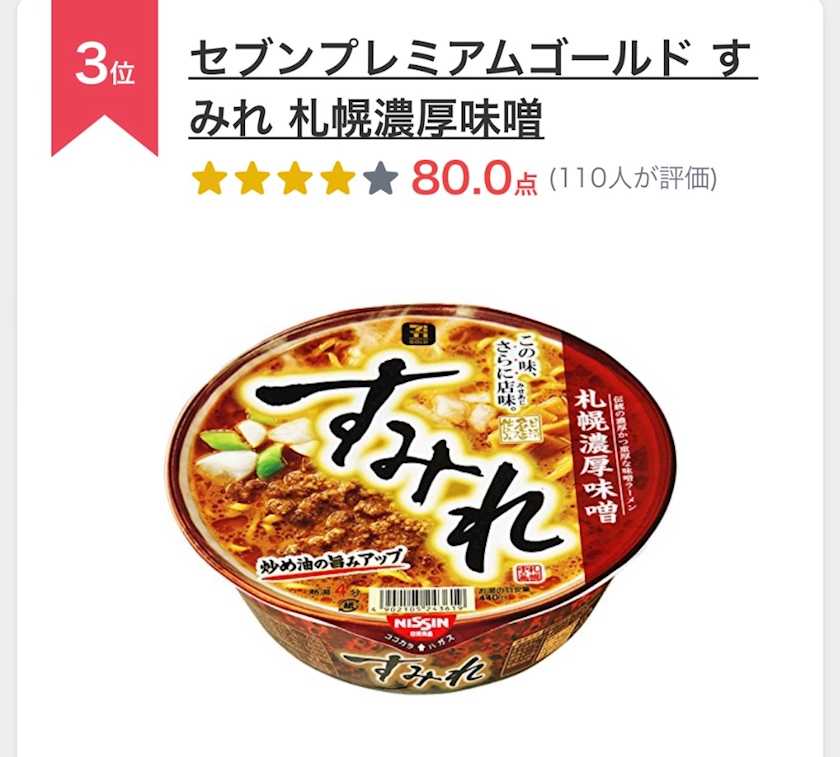Viewport: 840px width, 757px height.
Task: Click the NISSIN logo on the cup
Action: [x=422, y=623]
